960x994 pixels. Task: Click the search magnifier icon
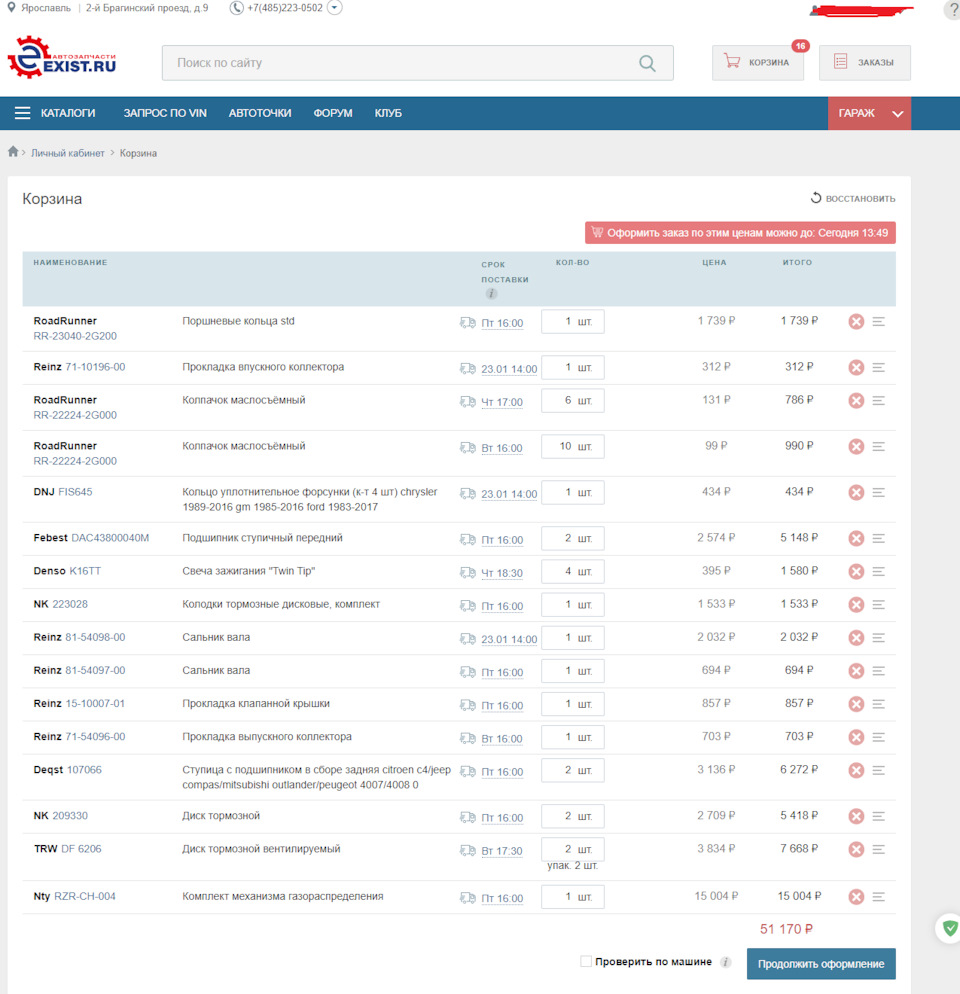click(x=647, y=63)
